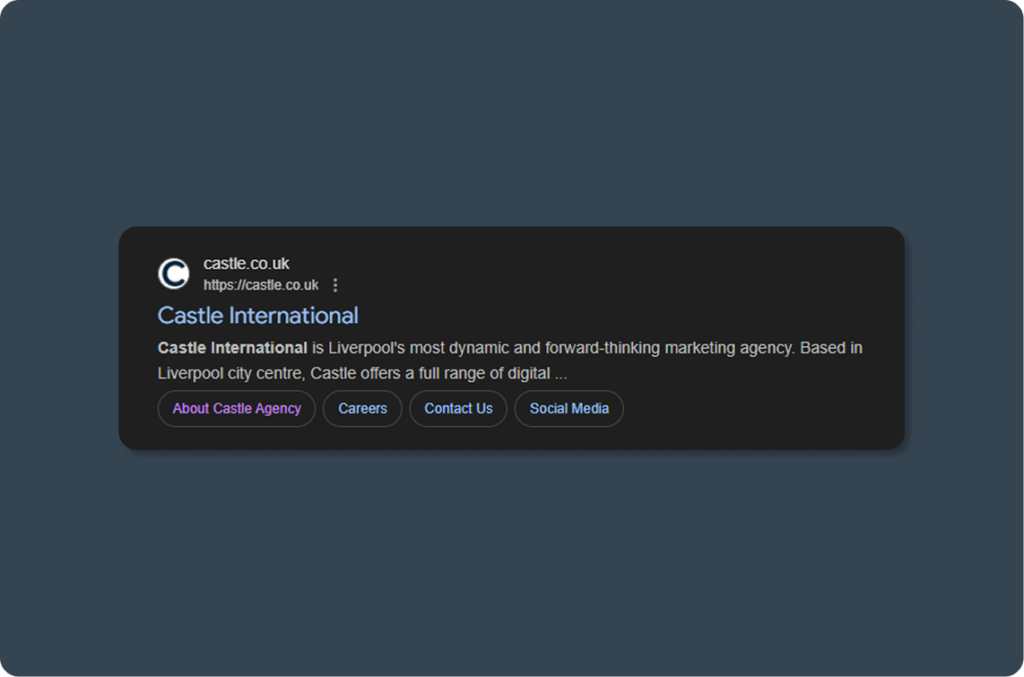This screenshot has width=1024, height=677.
Task: Click the Castle circular favicon logo
Action: click(173, 274)
